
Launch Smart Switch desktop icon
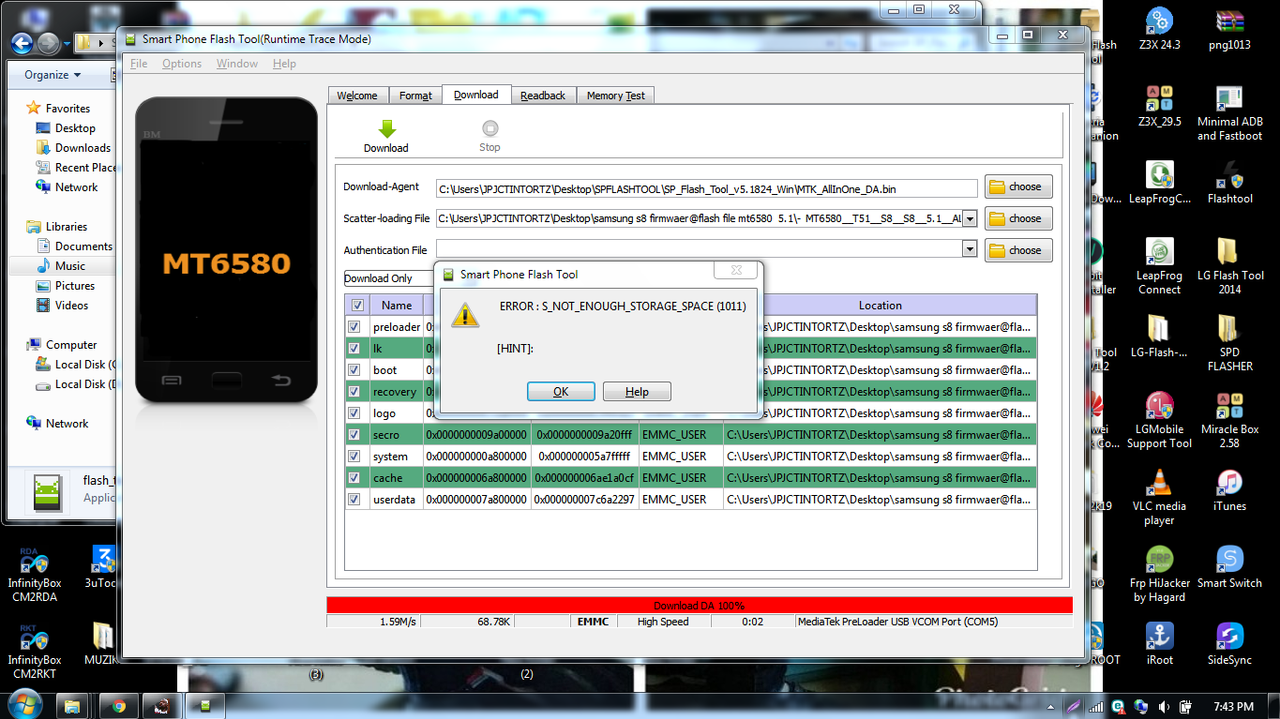(1229, 560)
